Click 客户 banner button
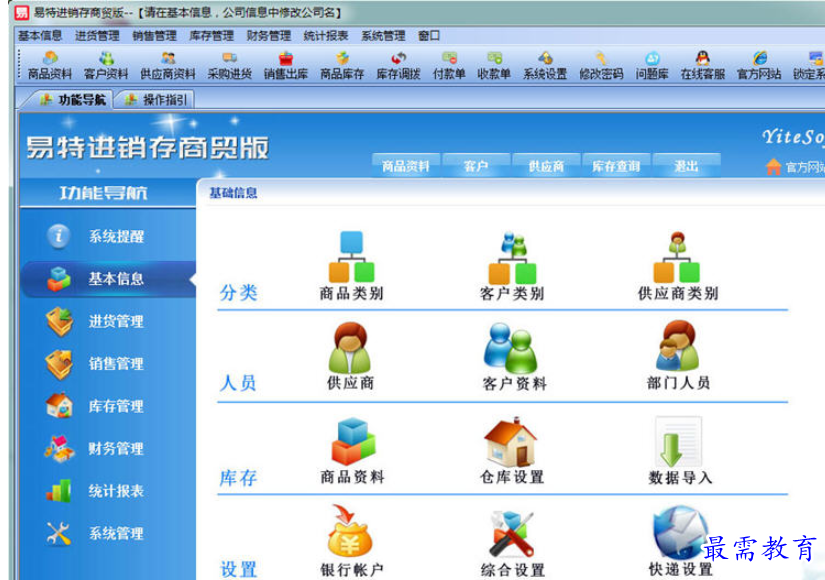Screen dimensions: 825x580 pyautogui.click(x=476, y=166)
